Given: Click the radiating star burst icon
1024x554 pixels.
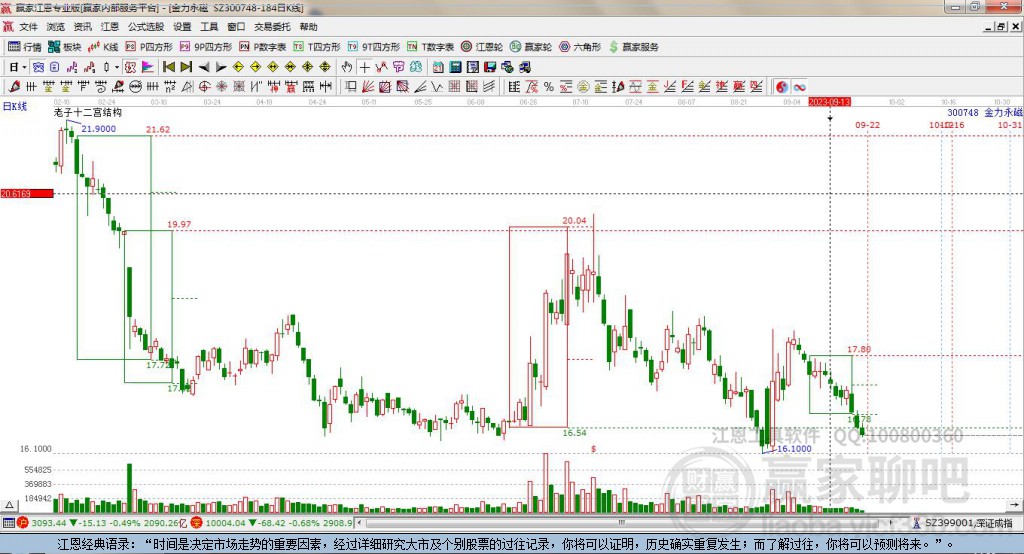Looking at the screenshot, I should coord(222,86).
